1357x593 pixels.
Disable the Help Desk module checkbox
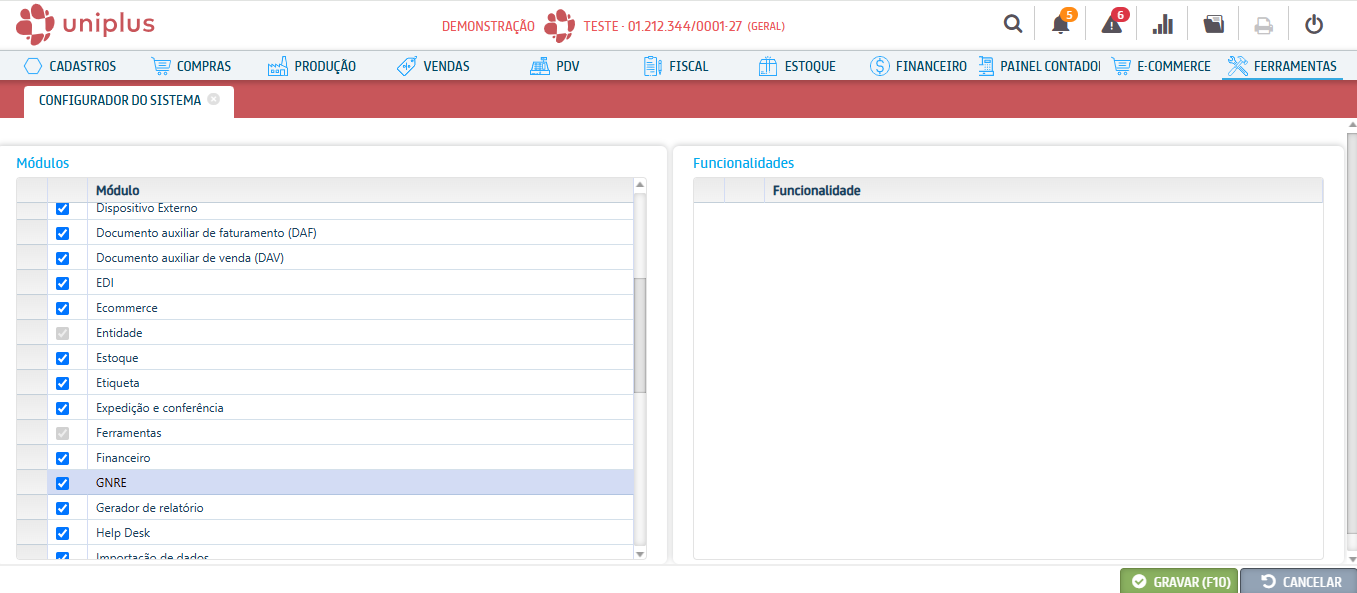(62, 533)
